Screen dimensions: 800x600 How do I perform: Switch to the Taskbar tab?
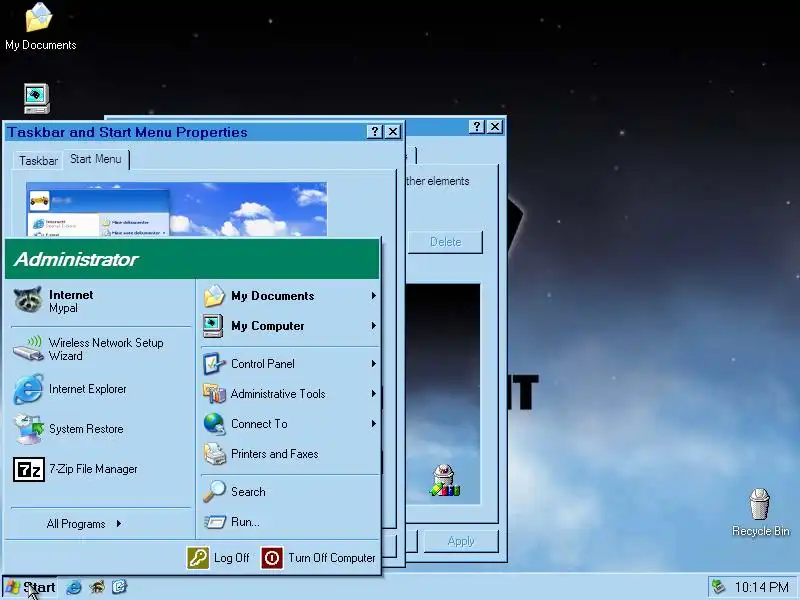[x=38, y=161]
